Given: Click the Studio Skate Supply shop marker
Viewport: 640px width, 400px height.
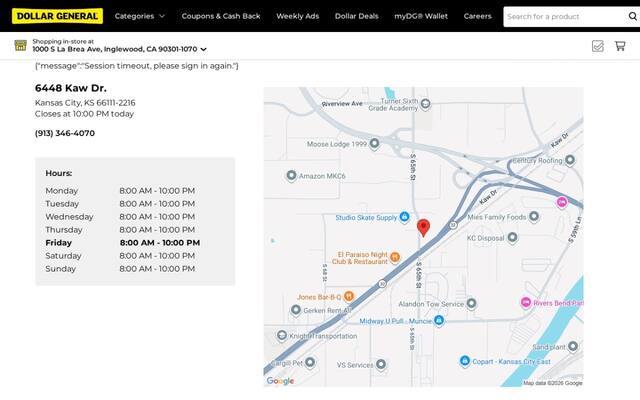Looking at the screenshot, I should 404,217.
